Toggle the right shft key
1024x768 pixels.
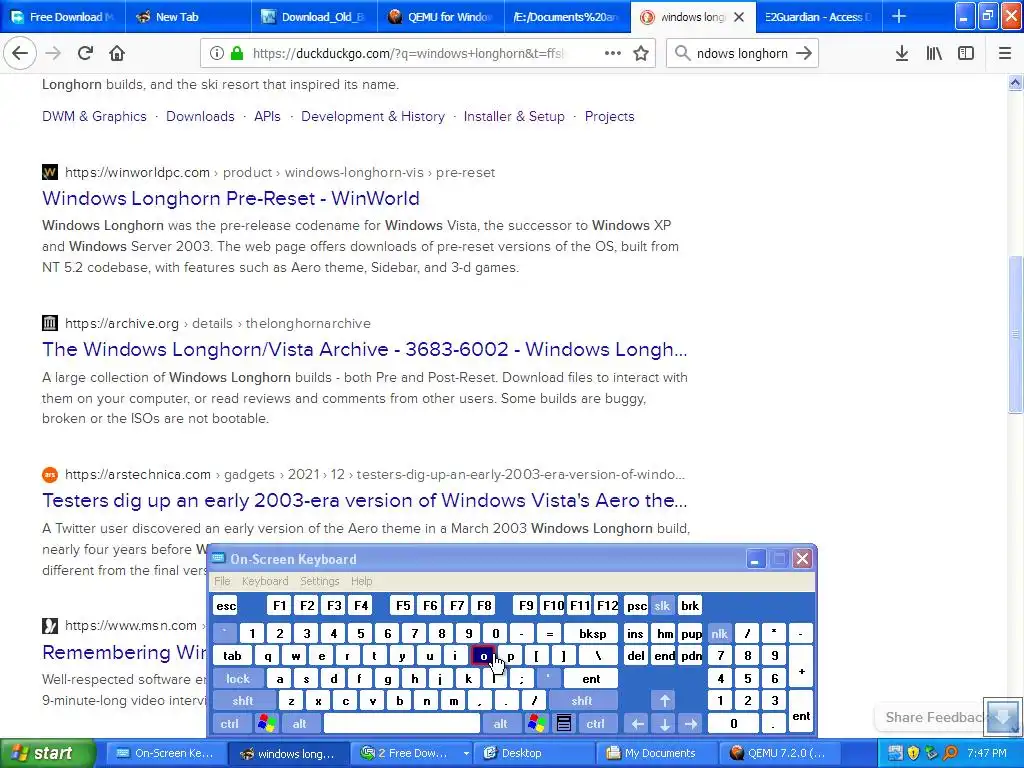(582, 701)
